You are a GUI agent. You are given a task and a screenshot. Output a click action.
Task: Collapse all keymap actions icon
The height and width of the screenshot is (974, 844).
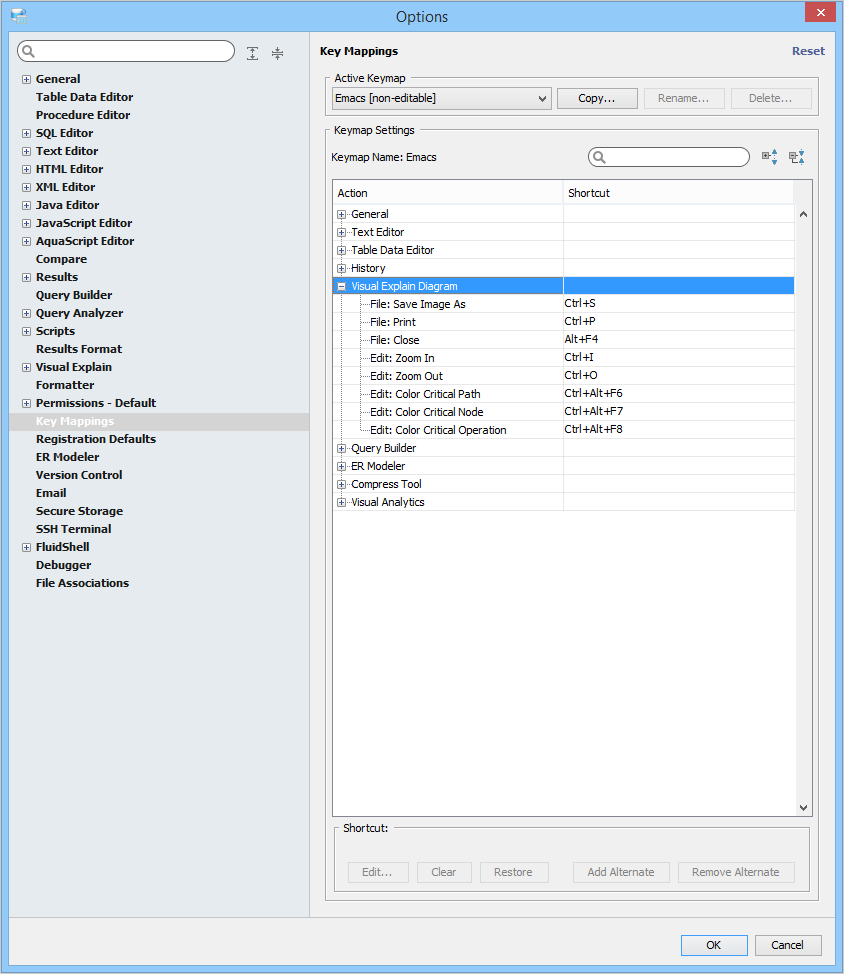[x=797, y=157]
